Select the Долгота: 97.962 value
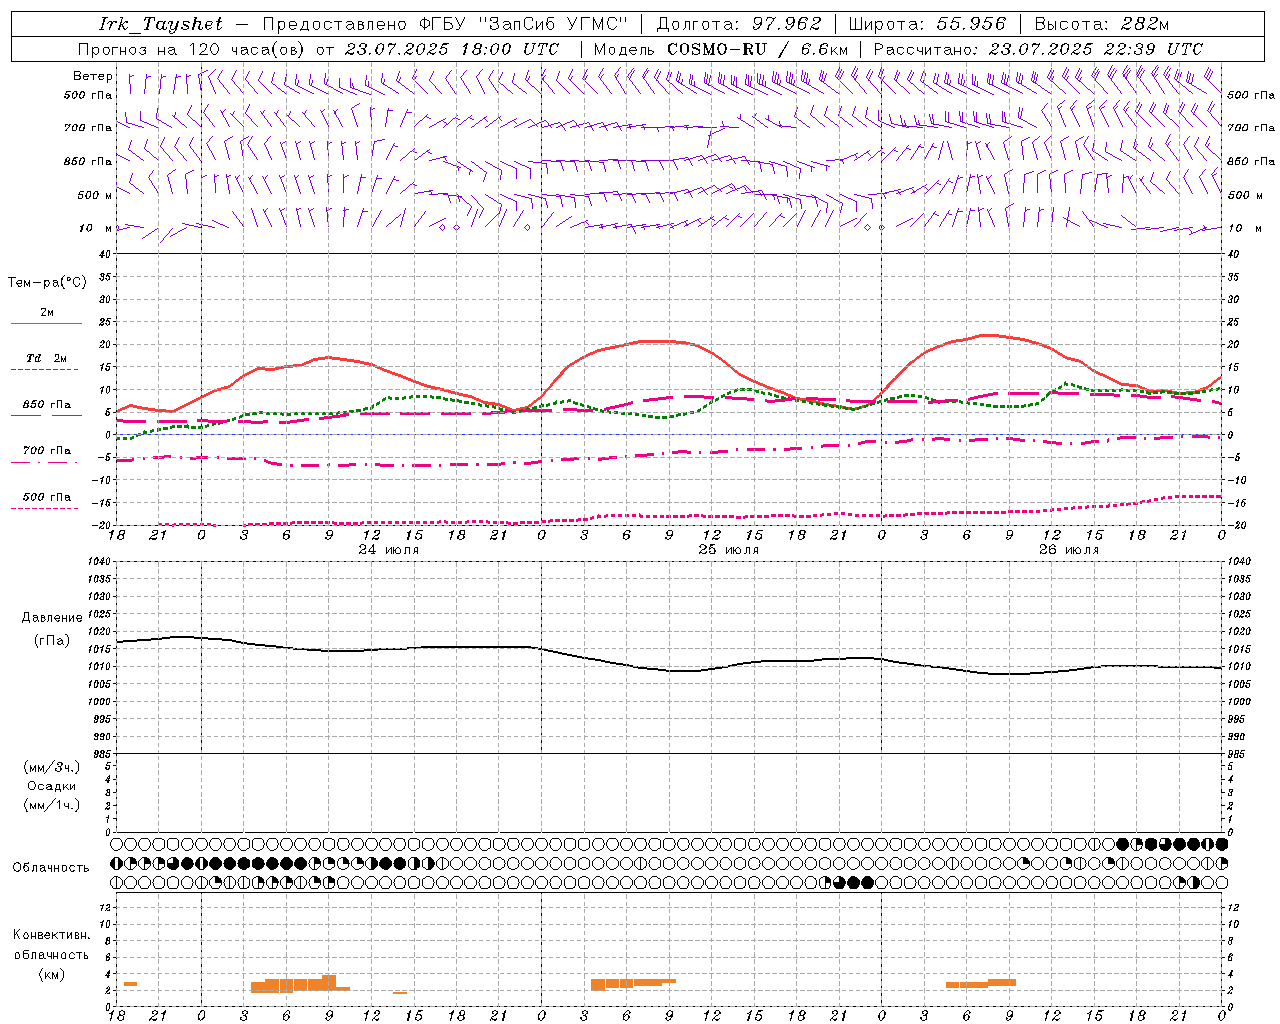This screenshot has height=1024, width=1280. [x=738, y=24]
